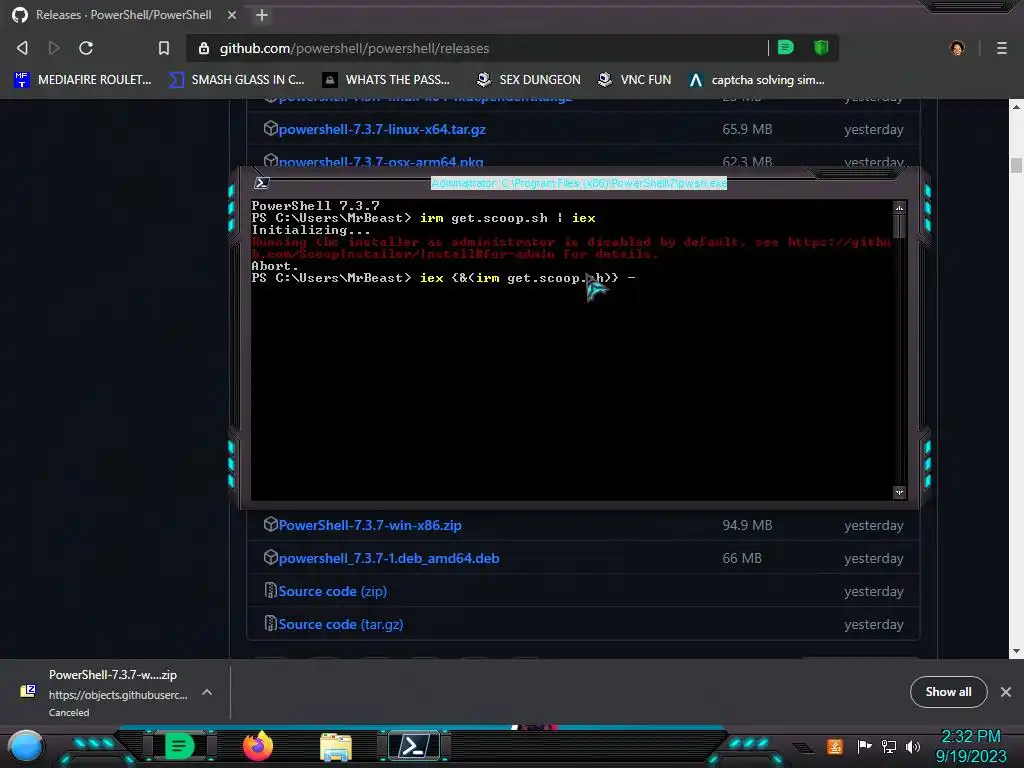The width and height of the screenshot is (1024, 768).
Task: Click the 94.9 MB size of win-x86.zip
Action: [747, 525]
